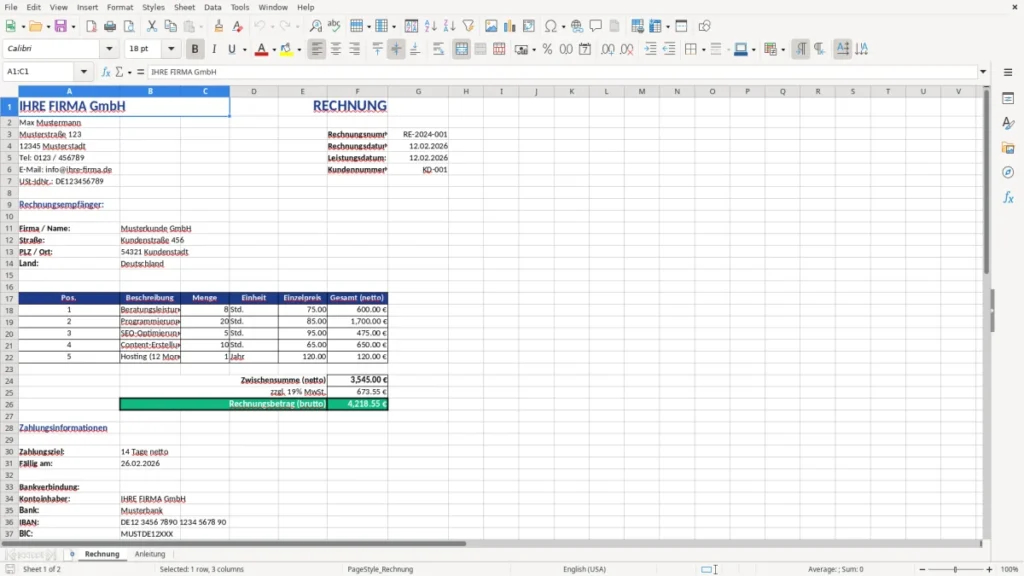The width and height of the screenshot is (1024, 576).
Task: Toggle Bold formatting
Action: 195,49
